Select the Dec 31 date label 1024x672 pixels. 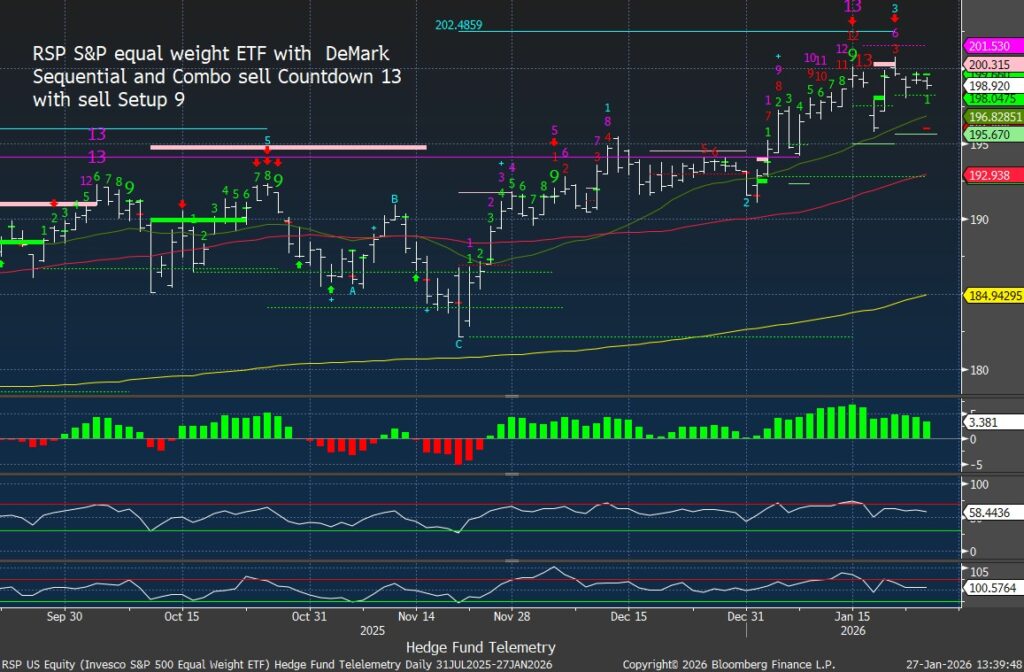click(x=748, y=617)
